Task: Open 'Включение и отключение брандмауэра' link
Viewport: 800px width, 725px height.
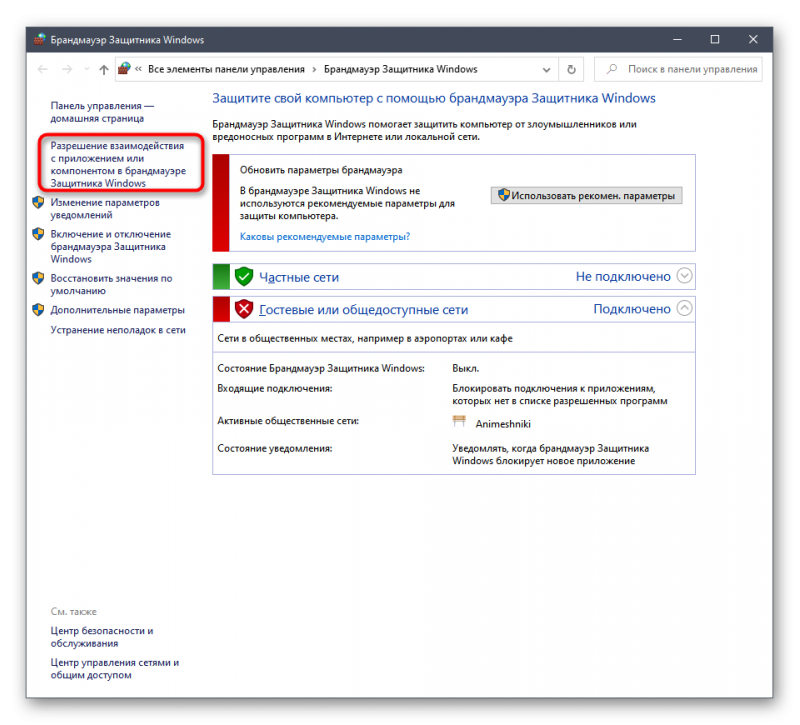Action: (x=110, y=246)
